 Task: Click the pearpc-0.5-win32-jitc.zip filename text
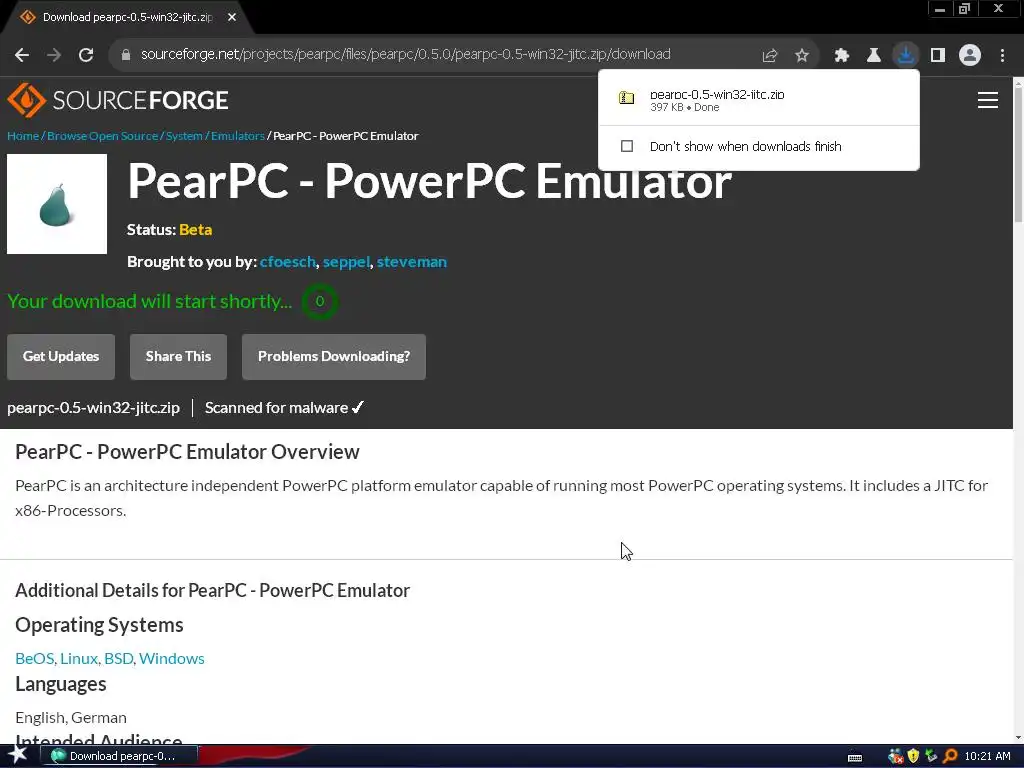click(x=93, y=408)
